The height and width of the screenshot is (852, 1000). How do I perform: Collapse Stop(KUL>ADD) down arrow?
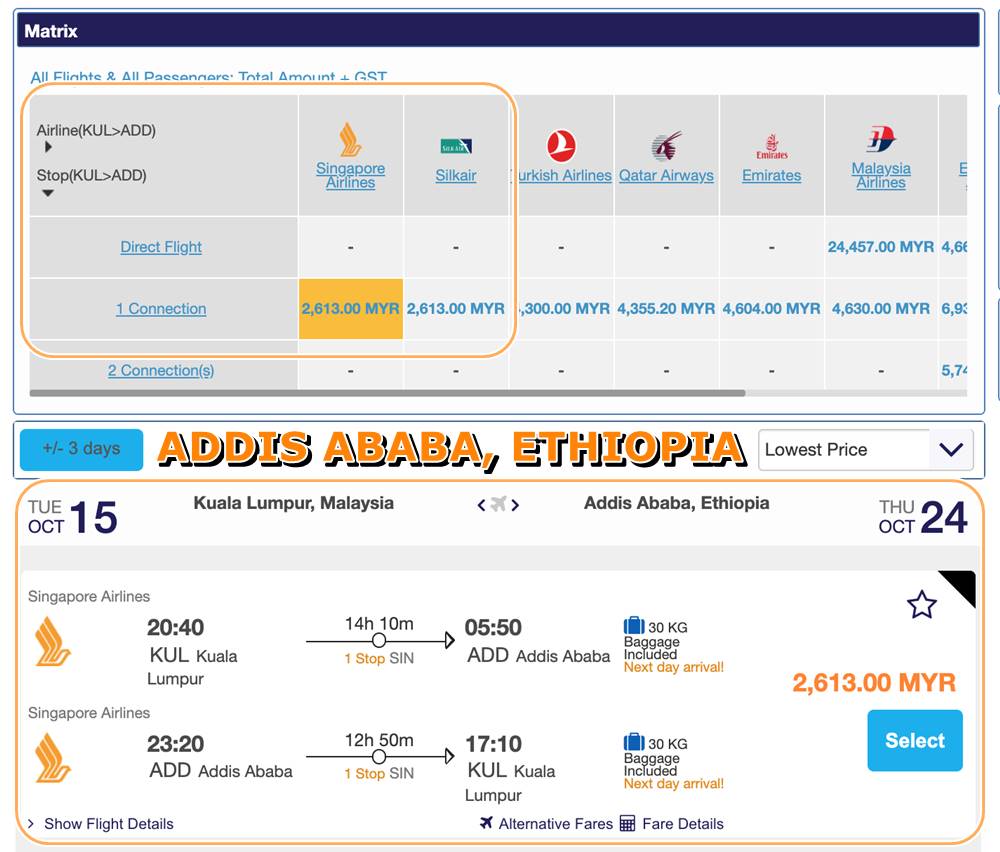point(48,193)
